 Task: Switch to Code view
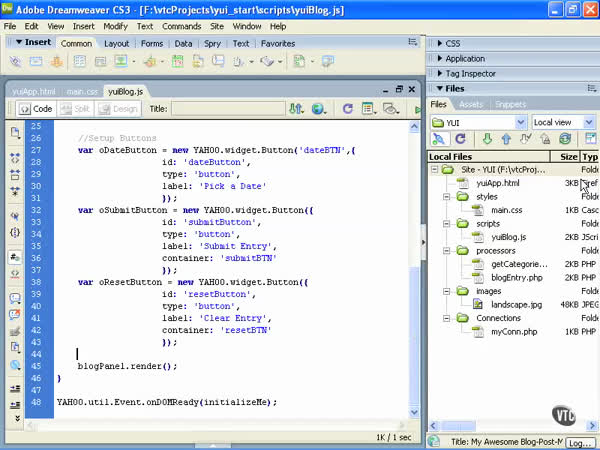[x=35, y=109]
